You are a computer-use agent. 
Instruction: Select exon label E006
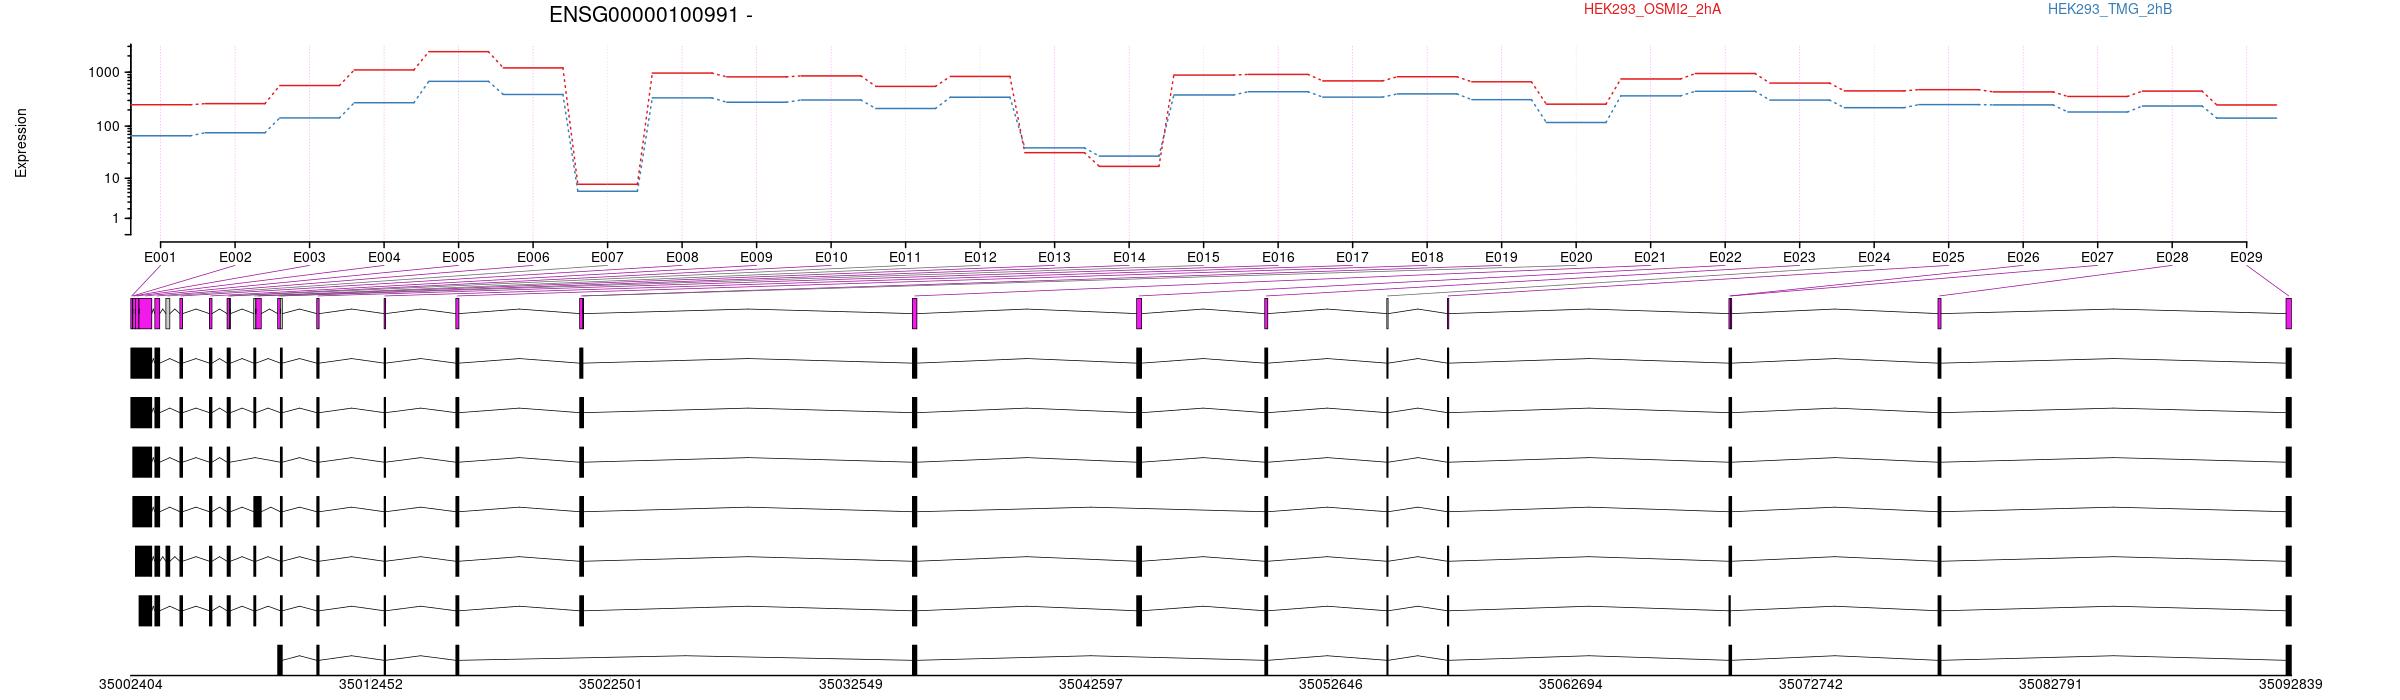[533, 257]
